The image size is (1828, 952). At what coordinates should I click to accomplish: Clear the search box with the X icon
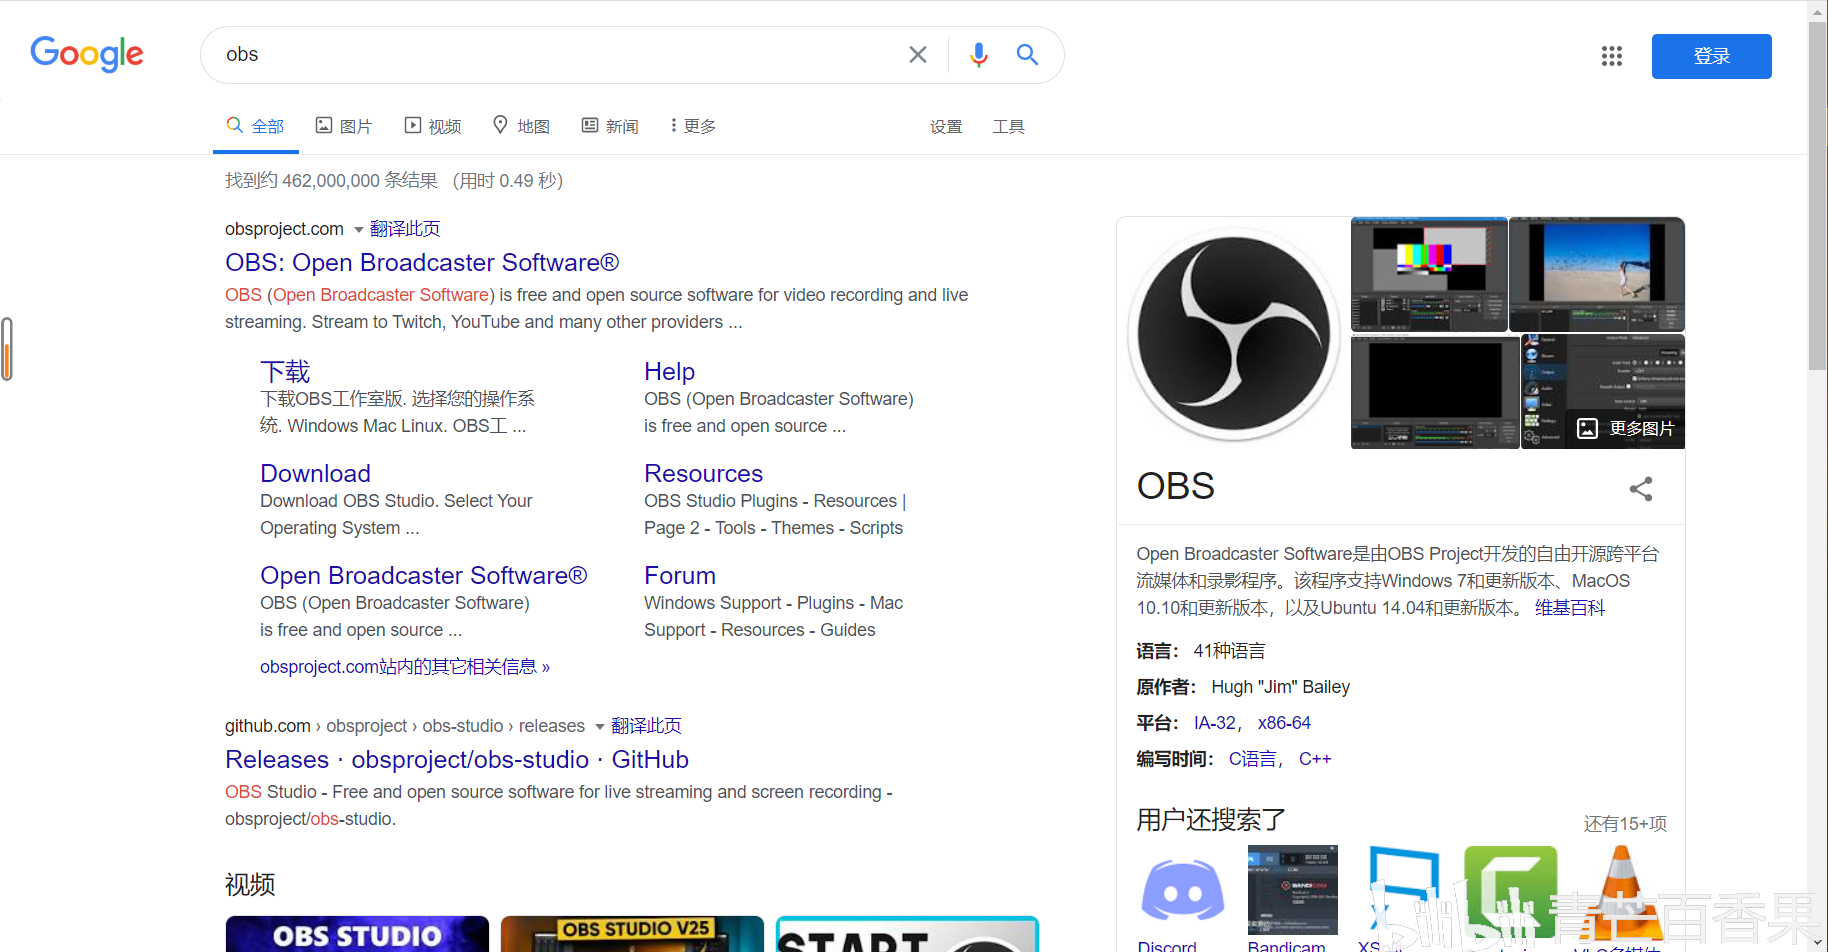(x=917, y=55)
